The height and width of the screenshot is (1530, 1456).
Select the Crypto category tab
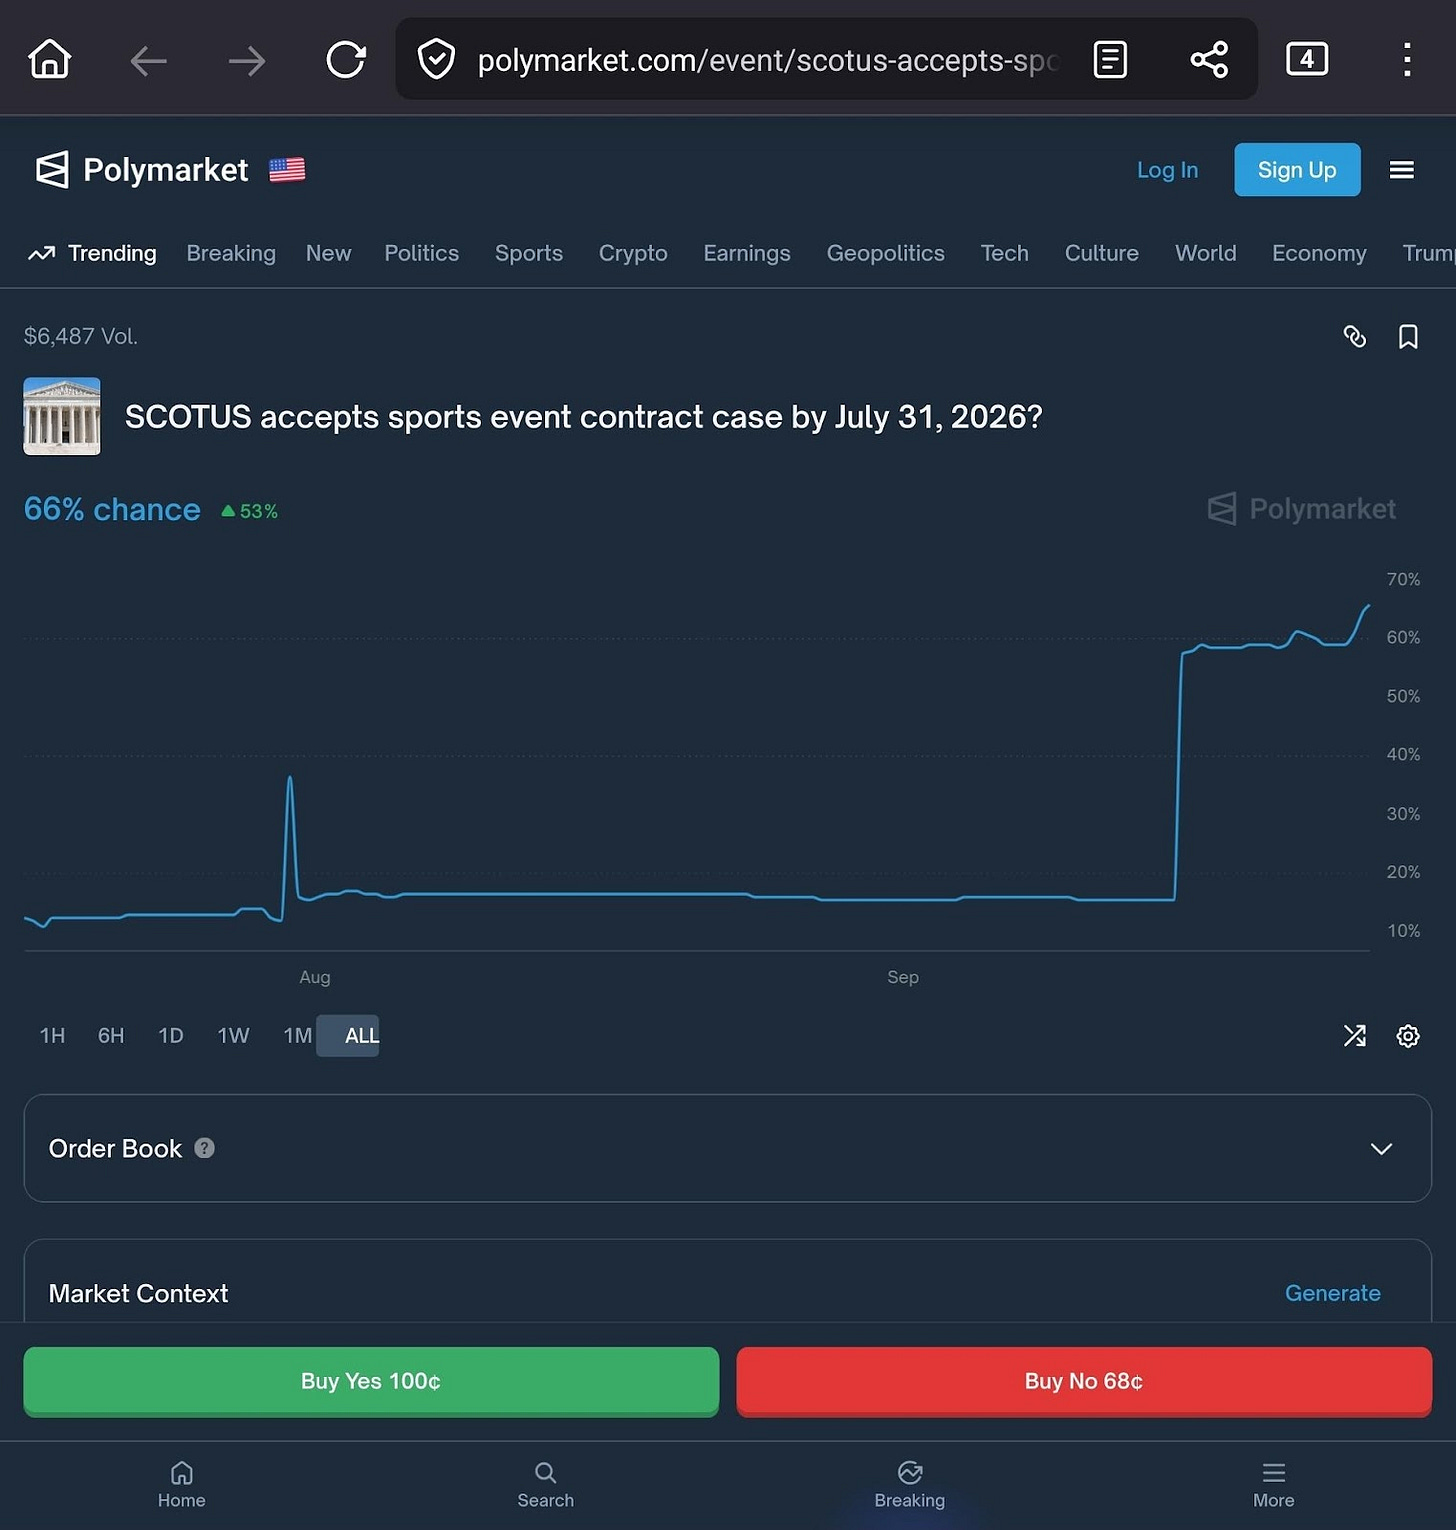point(633,253)
